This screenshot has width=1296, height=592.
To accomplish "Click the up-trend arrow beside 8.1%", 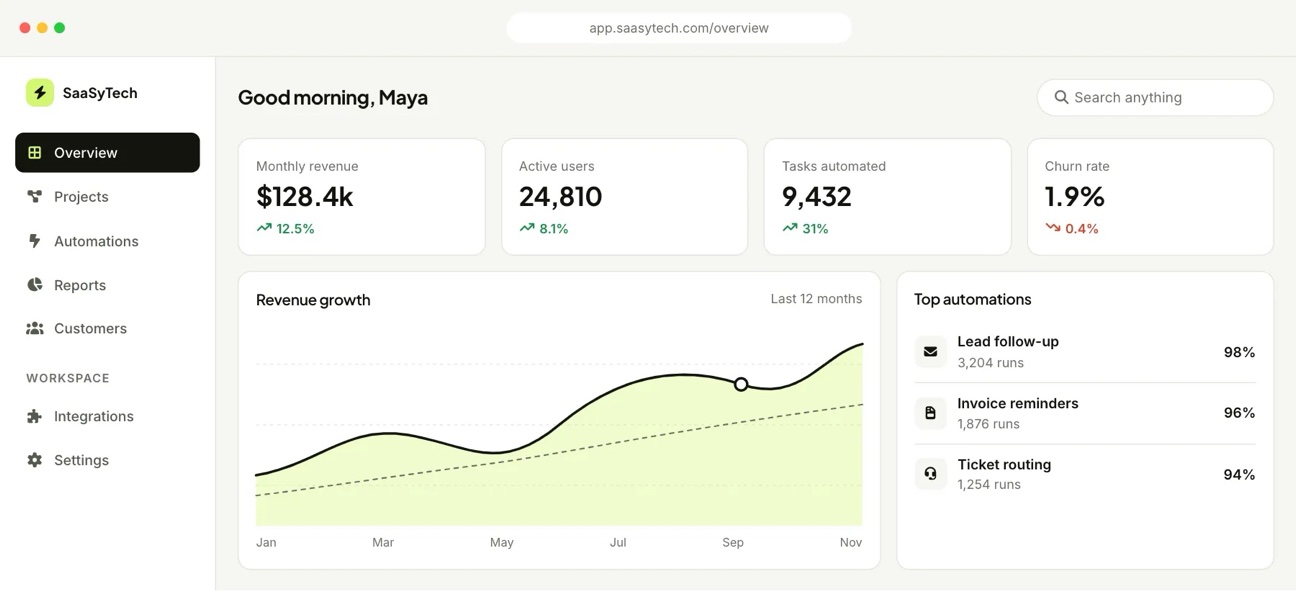I will point(527,228).
